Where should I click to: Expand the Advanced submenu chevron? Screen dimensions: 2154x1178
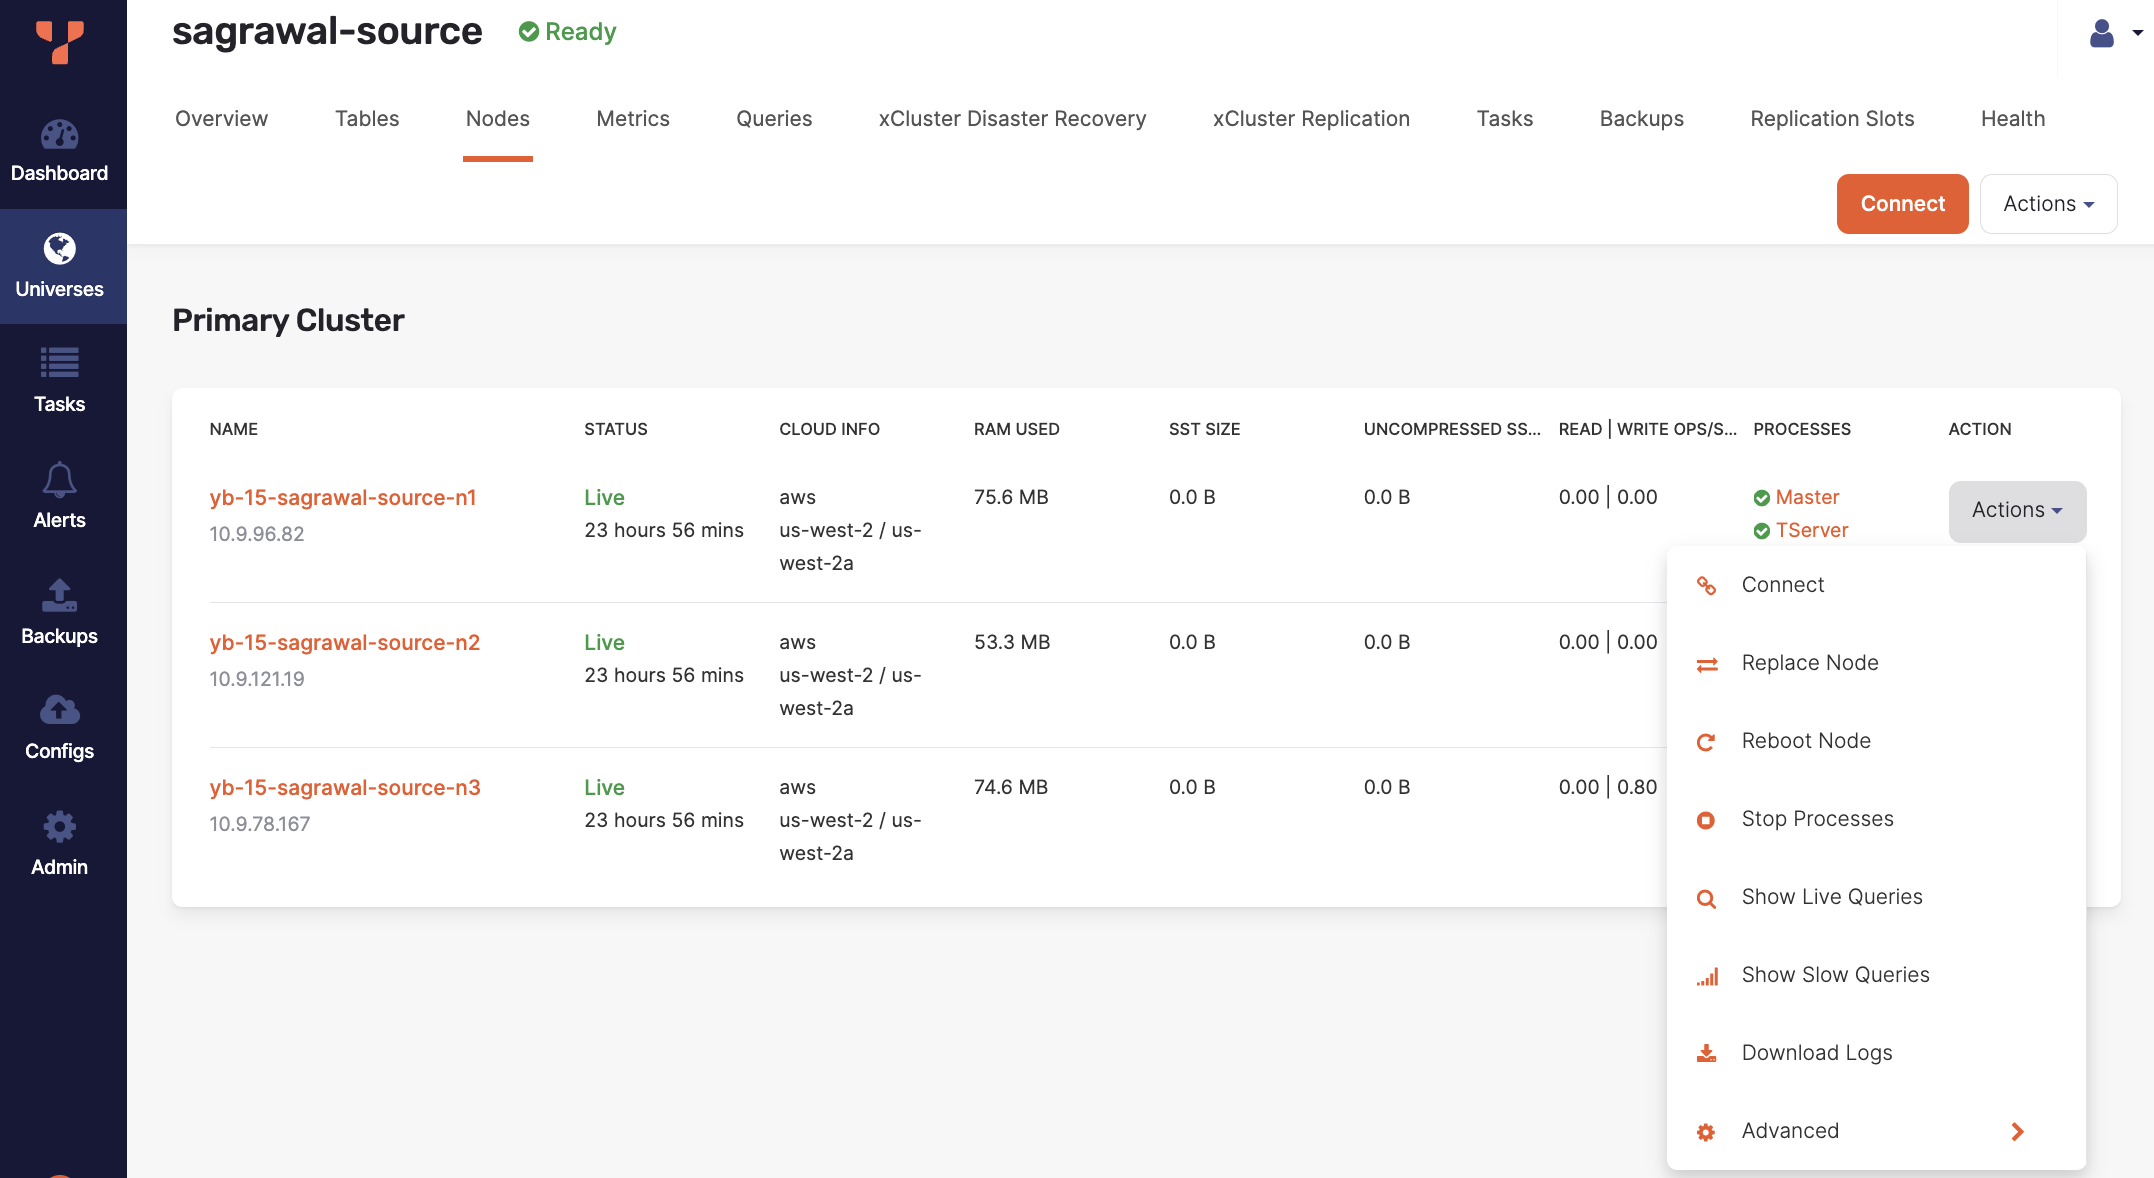(2017, 1131)
